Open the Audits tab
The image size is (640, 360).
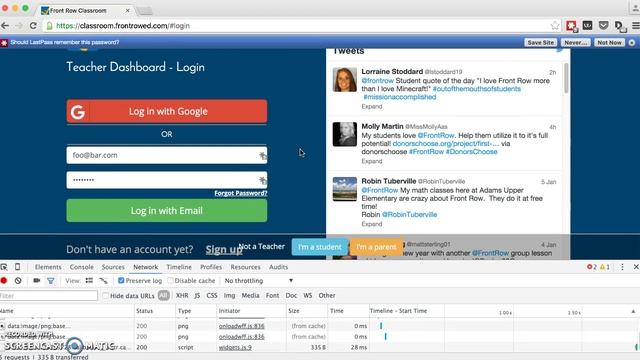pos(278,267)
